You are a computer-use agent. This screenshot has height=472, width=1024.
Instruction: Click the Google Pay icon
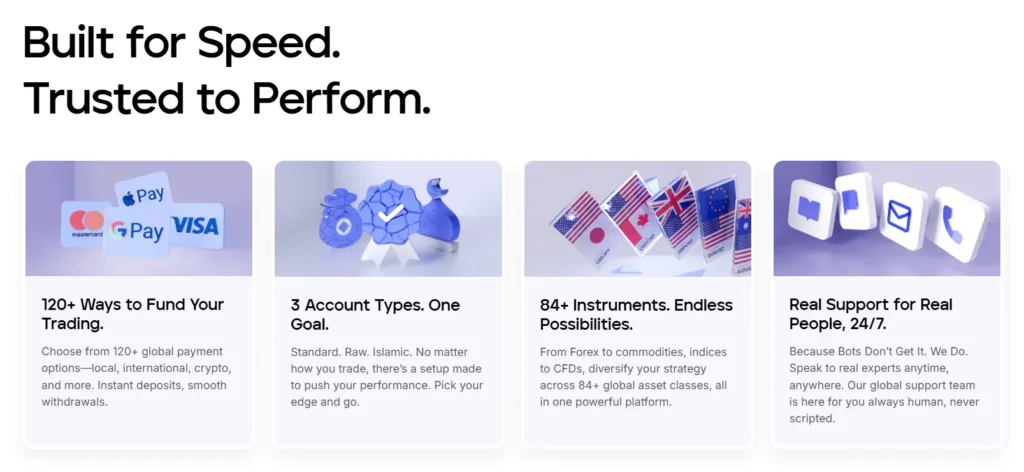(138, 231)
